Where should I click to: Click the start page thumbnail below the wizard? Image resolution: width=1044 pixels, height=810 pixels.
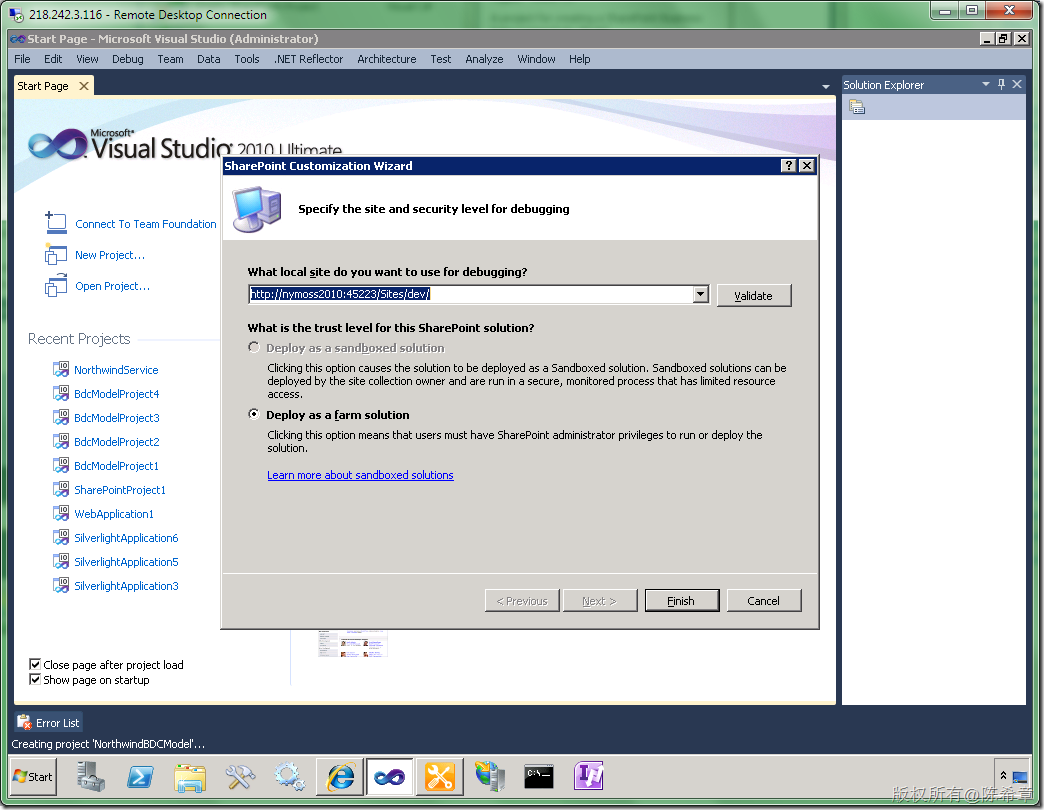click(352, 644)
